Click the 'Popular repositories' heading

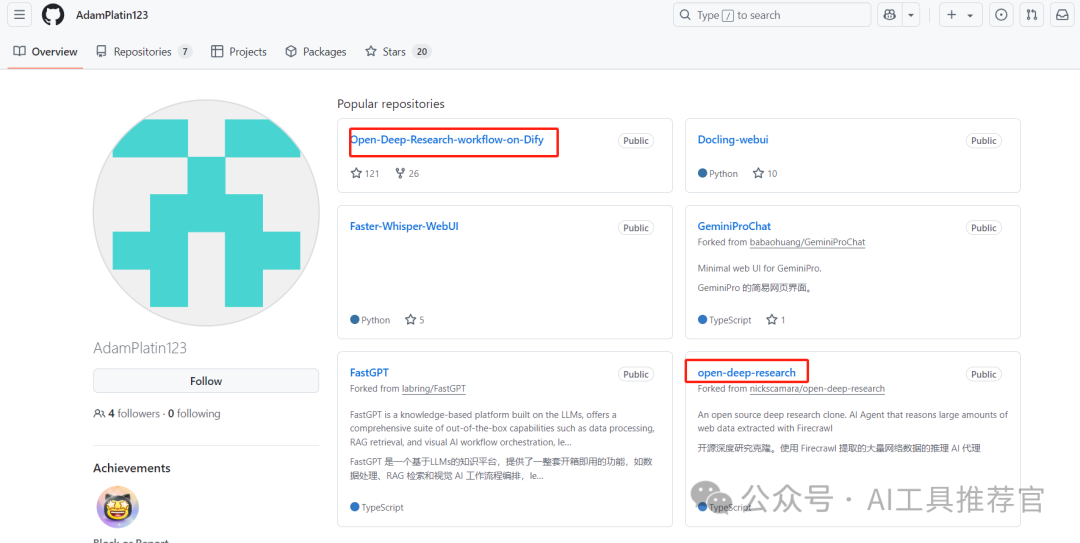pos(391,104)
